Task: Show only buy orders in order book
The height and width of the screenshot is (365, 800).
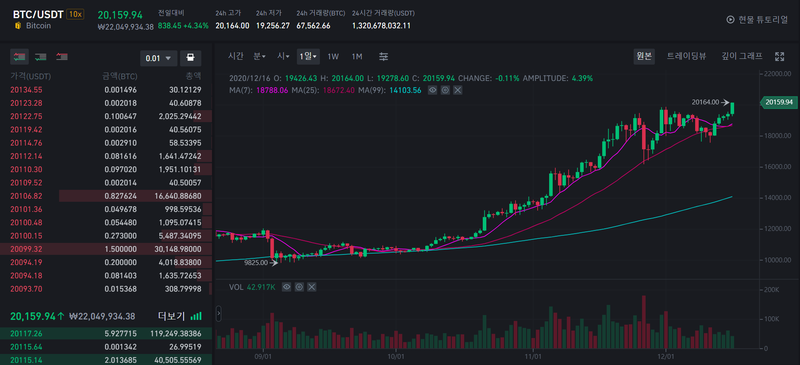Action: pos(41,57)
